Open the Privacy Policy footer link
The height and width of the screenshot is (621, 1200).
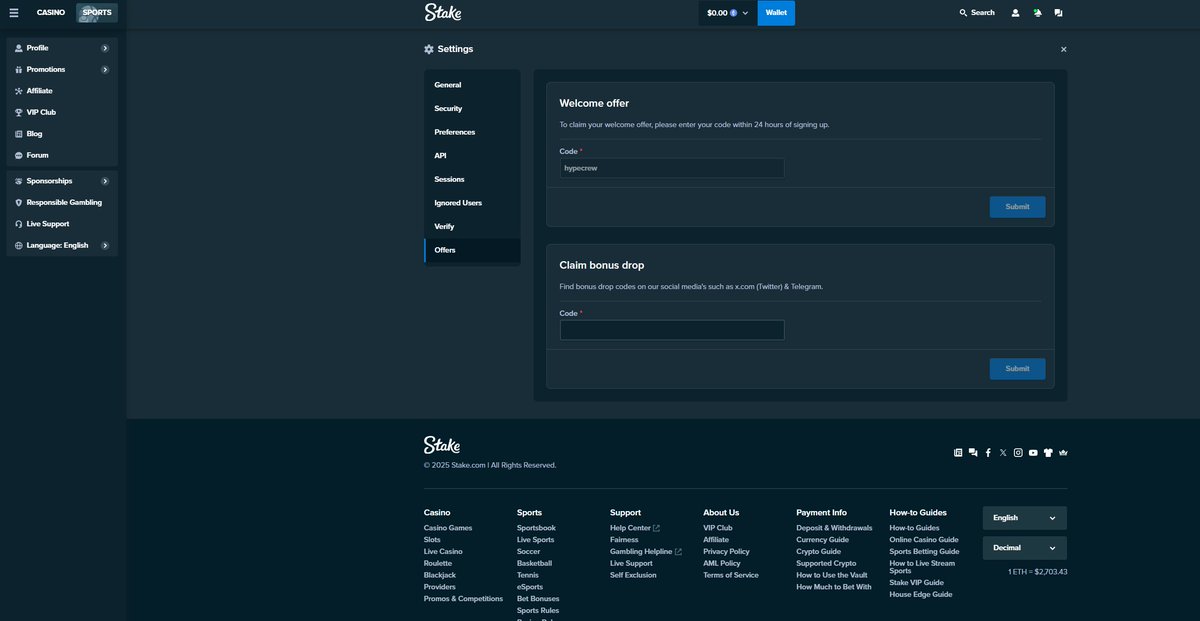pos(726,552)
